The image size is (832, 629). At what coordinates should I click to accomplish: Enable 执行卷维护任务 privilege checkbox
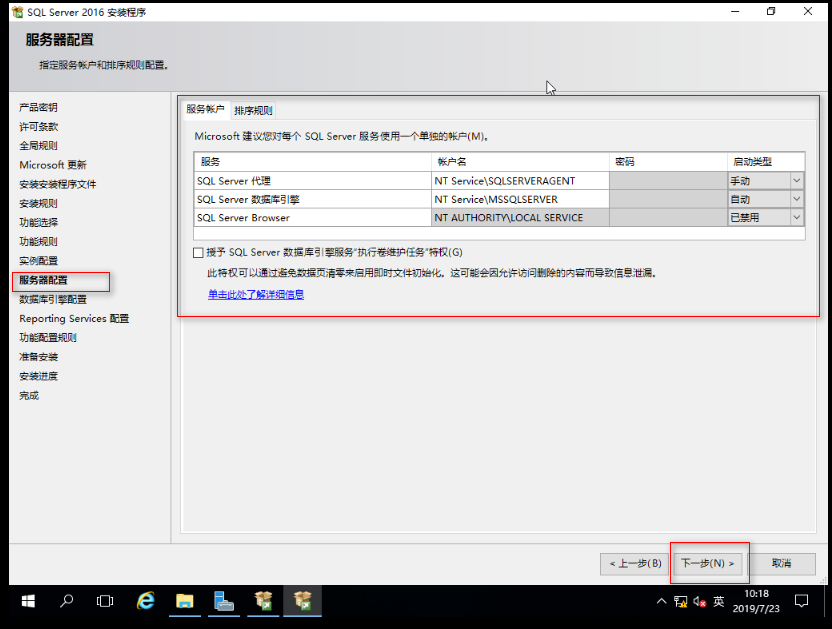pos(198,253)
